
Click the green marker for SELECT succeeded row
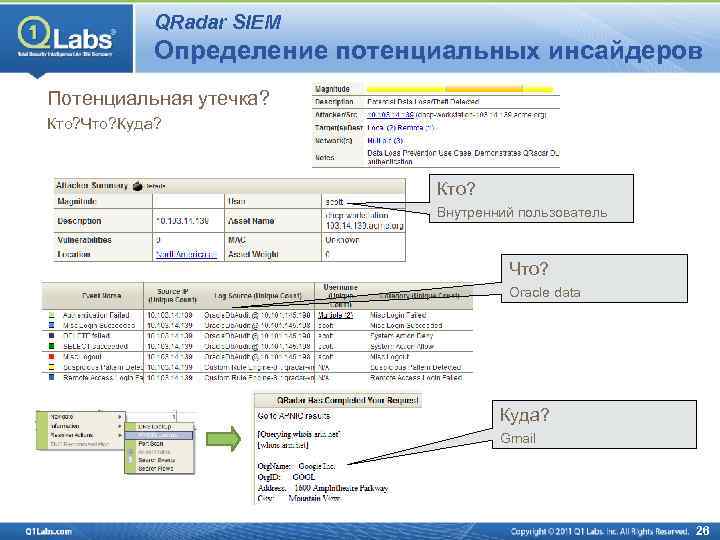[x=51, y=346]
